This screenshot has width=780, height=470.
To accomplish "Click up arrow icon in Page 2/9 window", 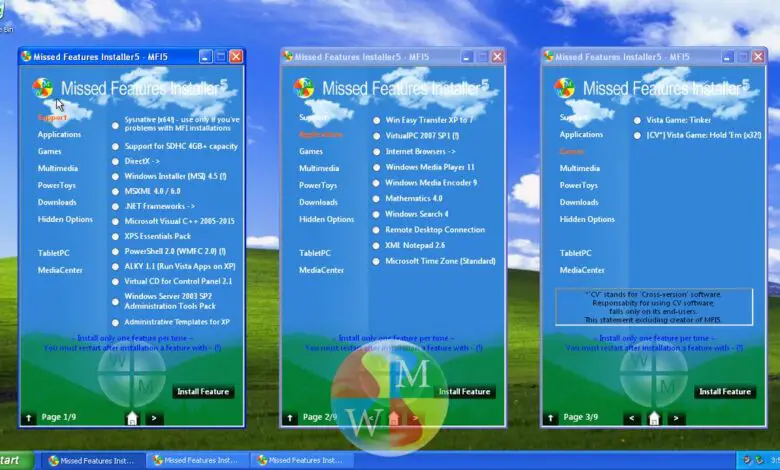I will [290, 418].
